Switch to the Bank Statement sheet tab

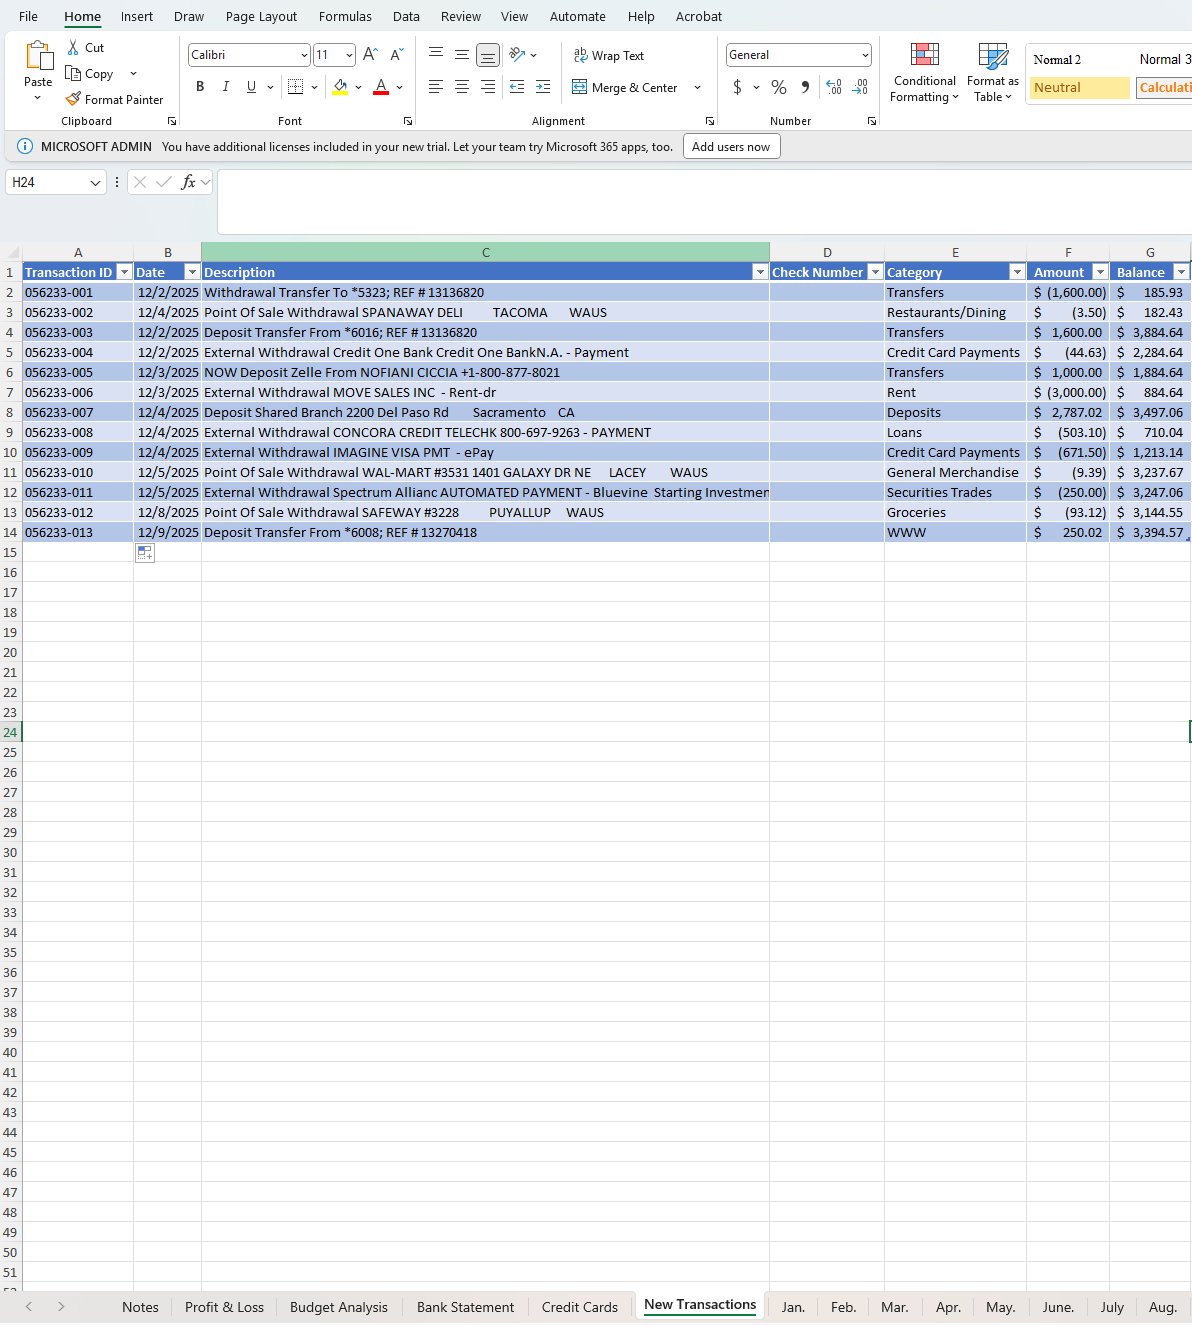click(x=465, y=1307)
